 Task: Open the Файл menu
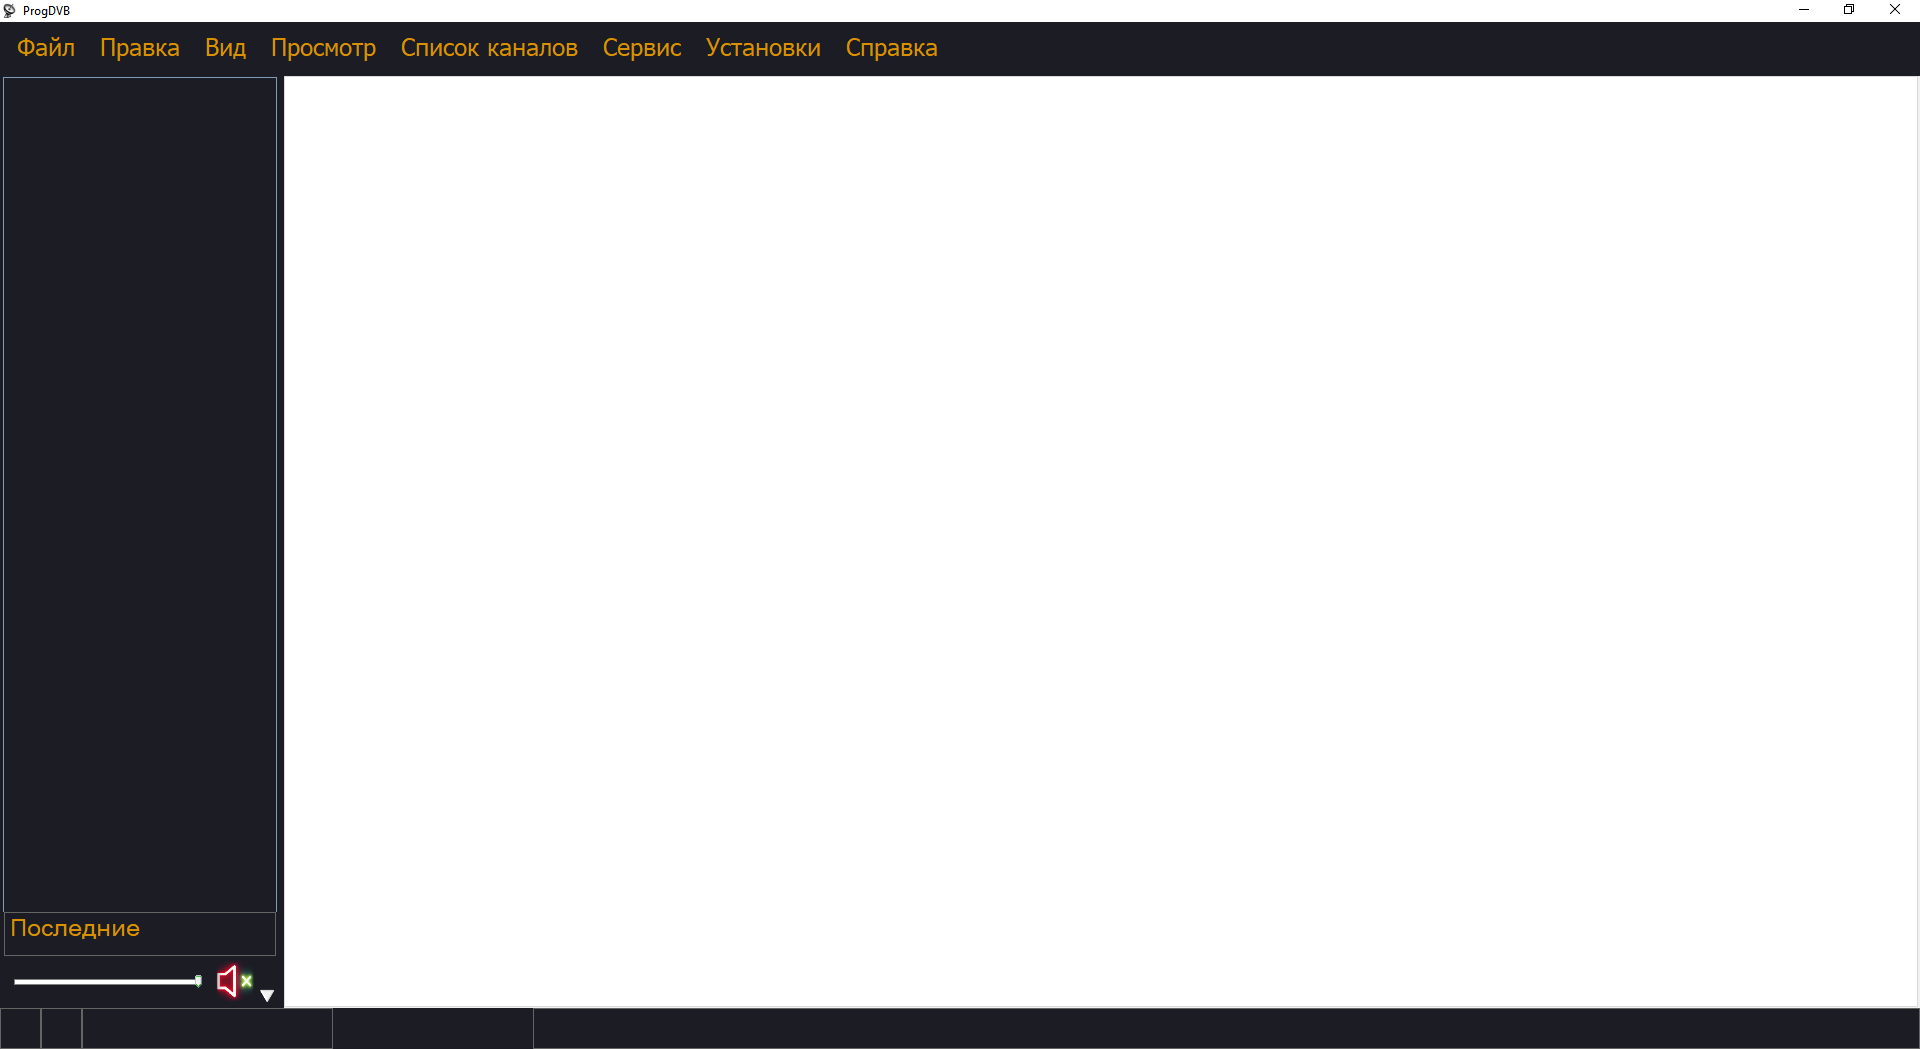tap(46, 48)
